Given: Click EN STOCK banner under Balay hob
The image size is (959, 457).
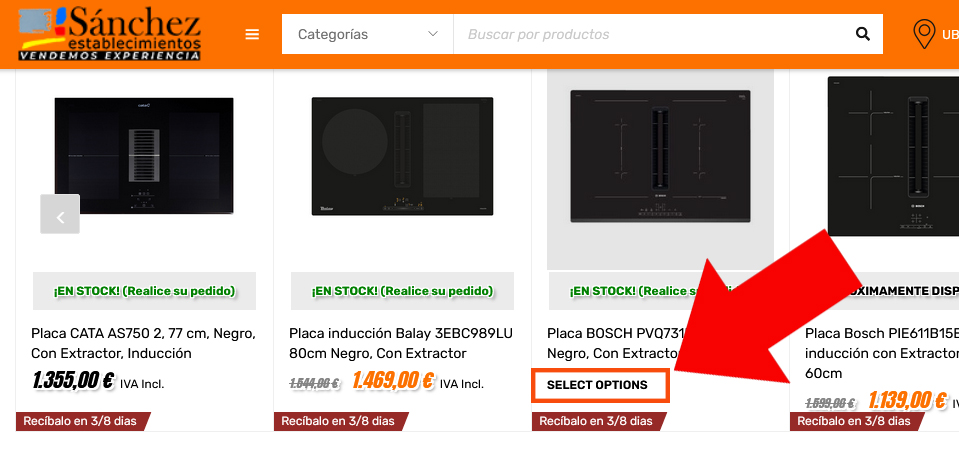Looking at the screenshot, I should pos(402,291).
